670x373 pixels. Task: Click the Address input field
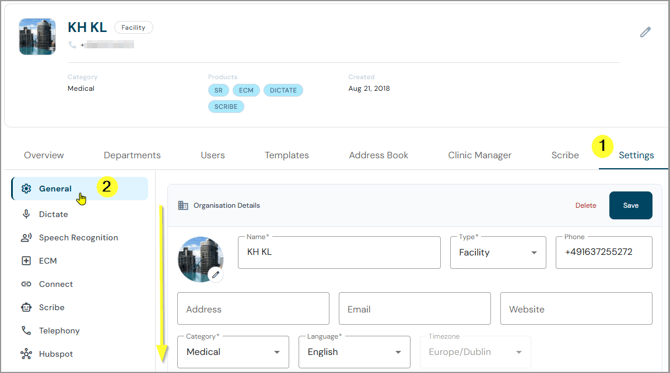[253, 308]
